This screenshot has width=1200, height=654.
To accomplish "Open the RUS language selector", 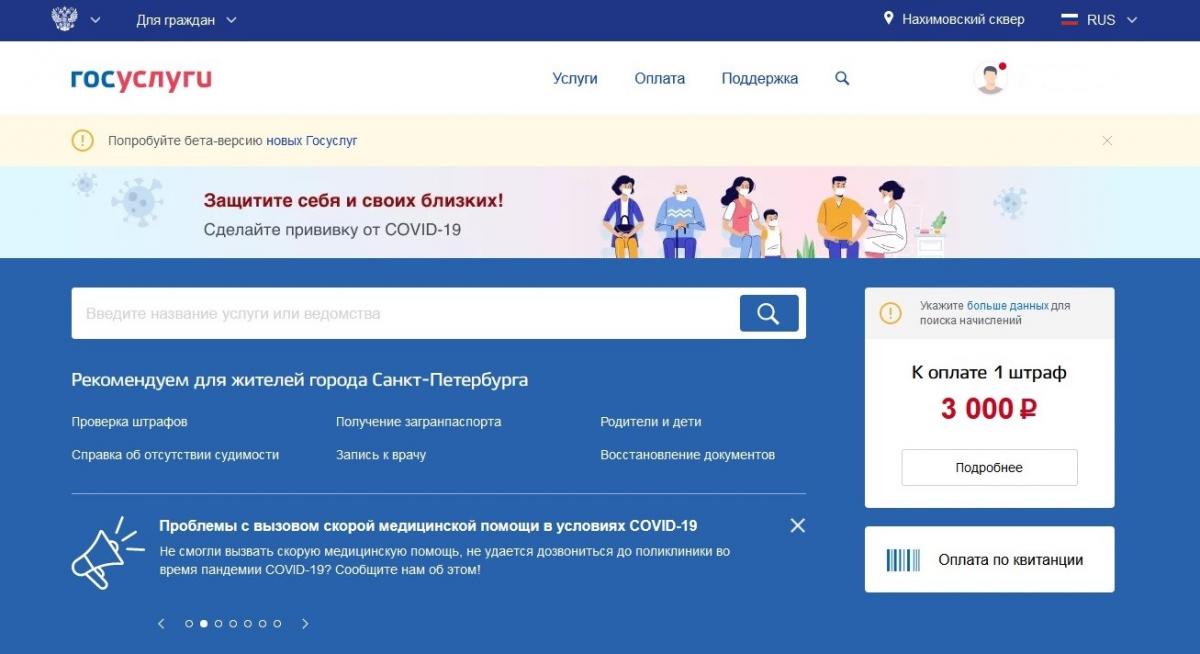I will point(1099,20).
